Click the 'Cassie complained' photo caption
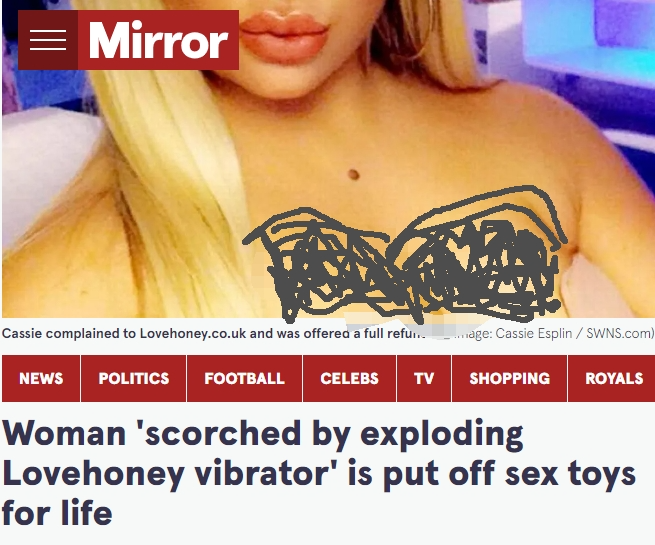 [213, 333]
